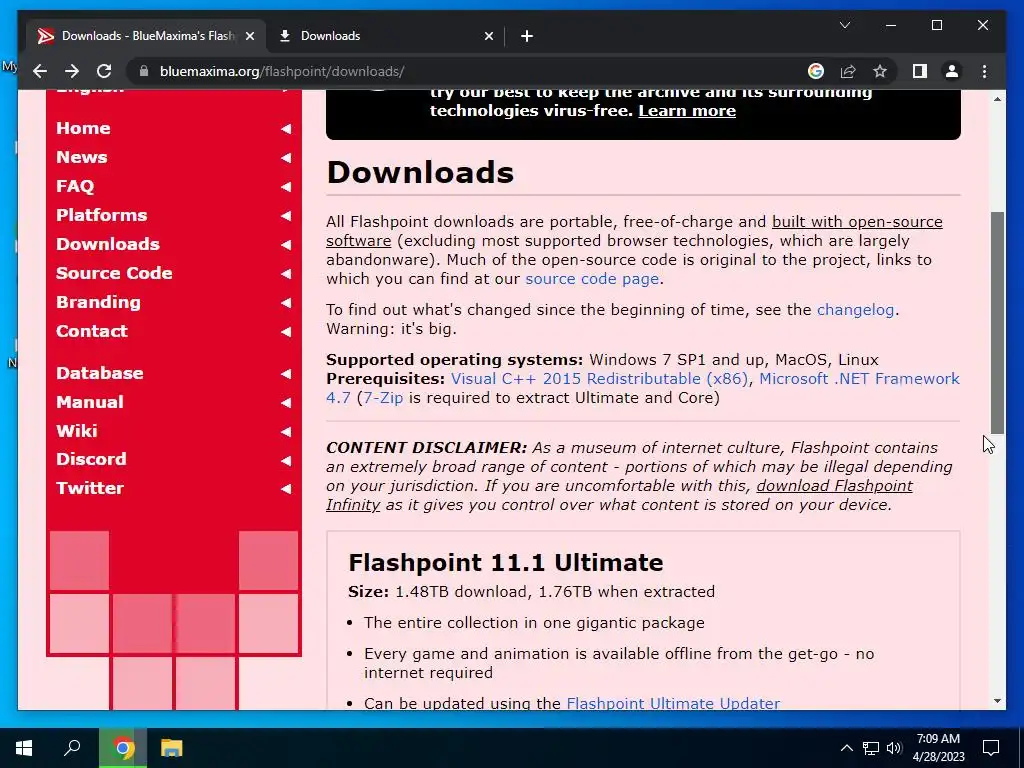1024x768 pixels.
Task: Open the notification center icon
Action: (x=991, y=748)
